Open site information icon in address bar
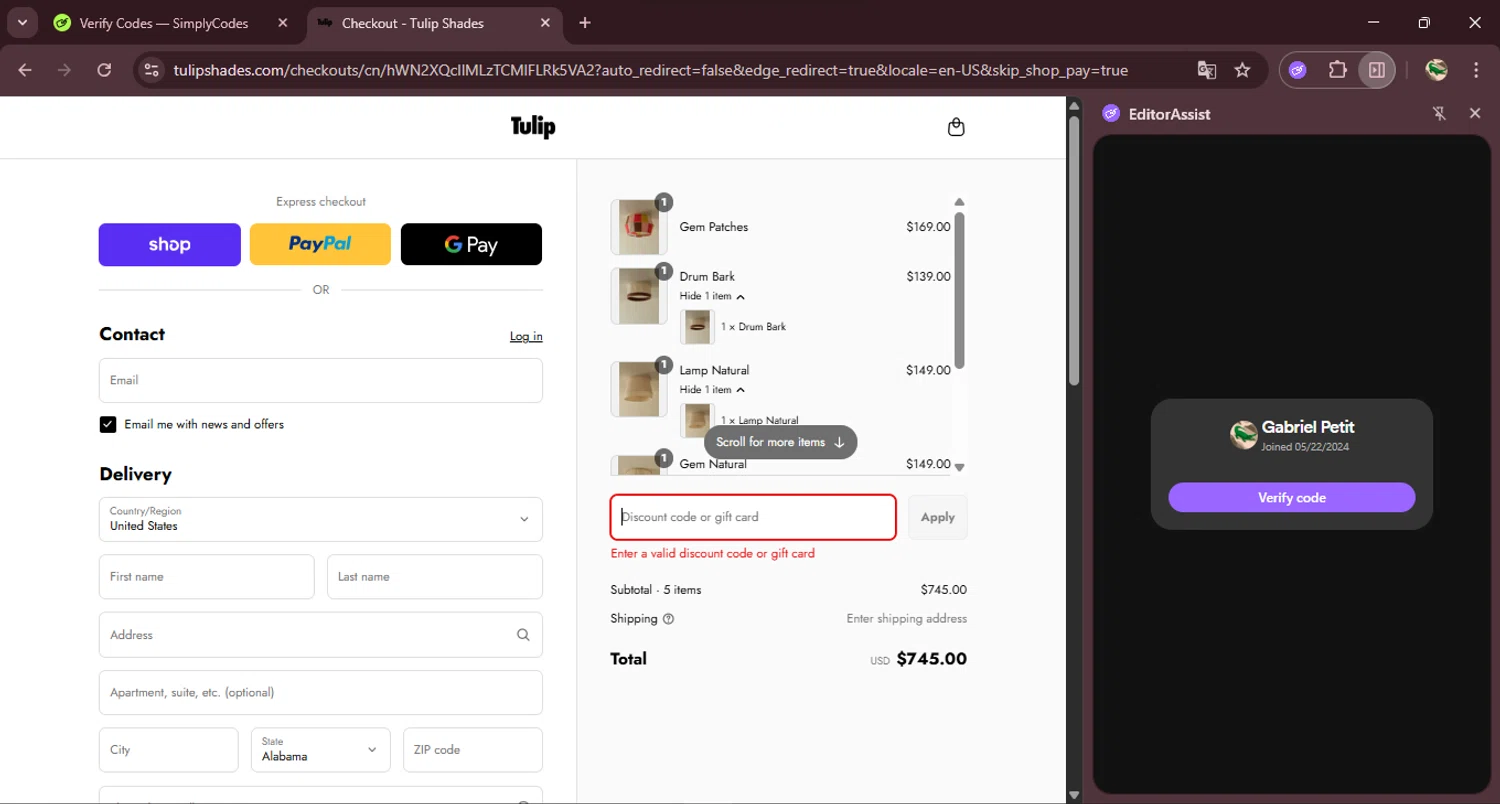The width and height of the screenshot is (1500, 804). coord(151,70)
